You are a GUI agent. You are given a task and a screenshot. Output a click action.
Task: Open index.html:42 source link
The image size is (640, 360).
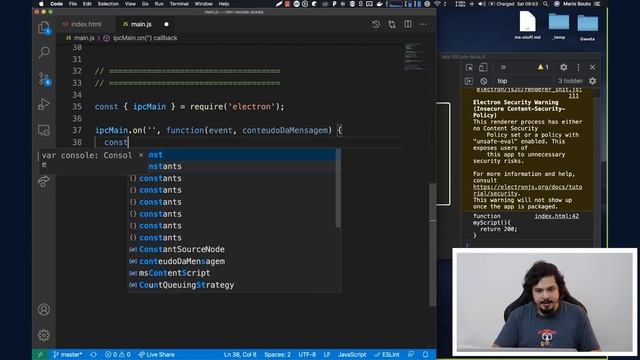coord(557,216)
